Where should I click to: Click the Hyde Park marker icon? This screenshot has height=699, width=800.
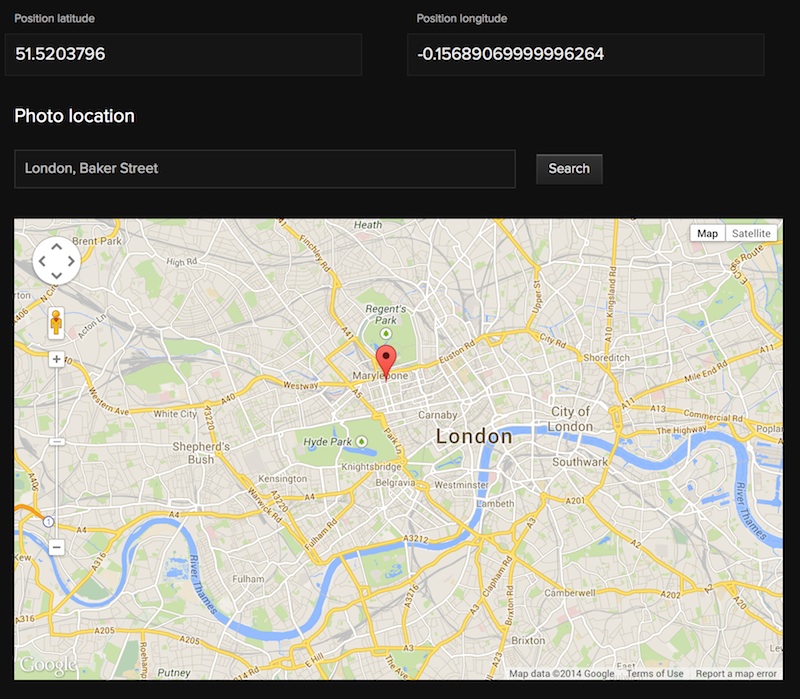[x=361, y=441]
